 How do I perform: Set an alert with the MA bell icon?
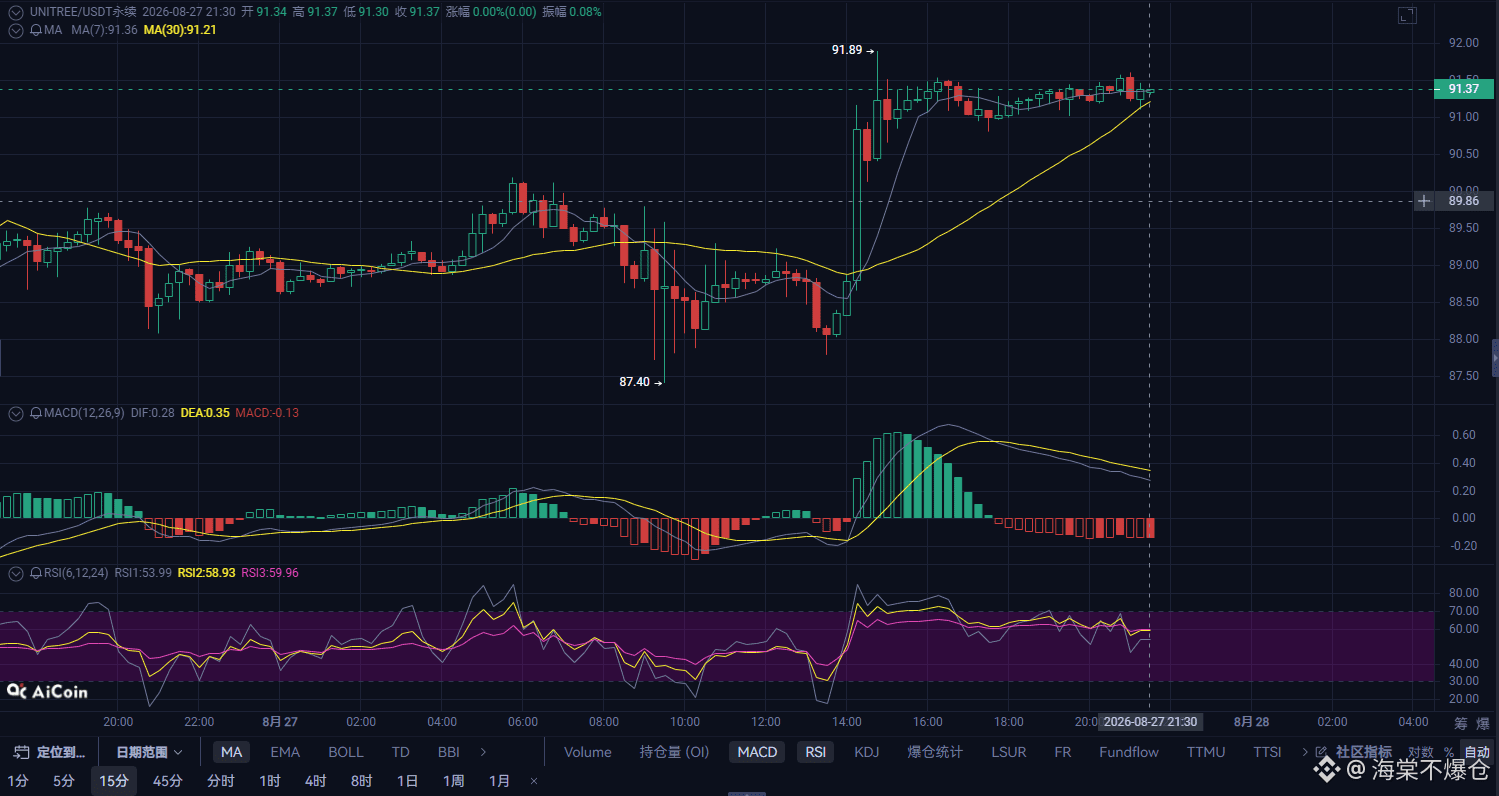point(36,30)
